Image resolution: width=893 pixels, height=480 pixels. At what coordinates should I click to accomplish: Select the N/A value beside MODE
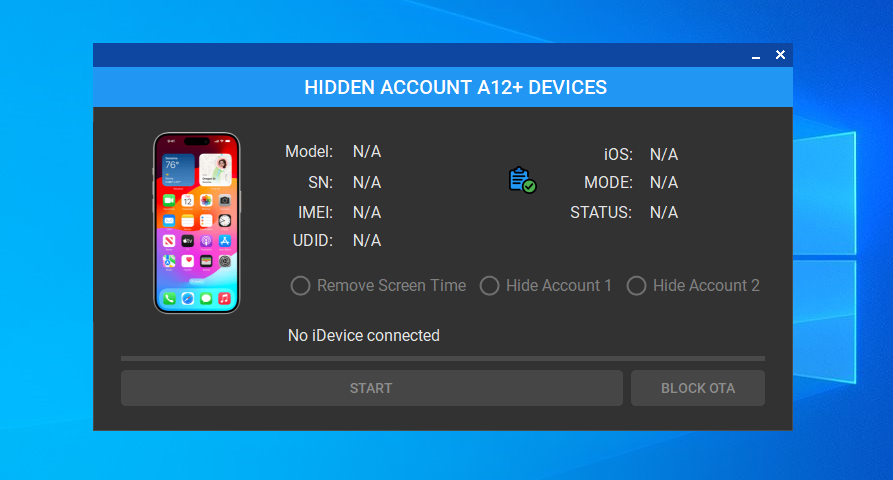664,182
